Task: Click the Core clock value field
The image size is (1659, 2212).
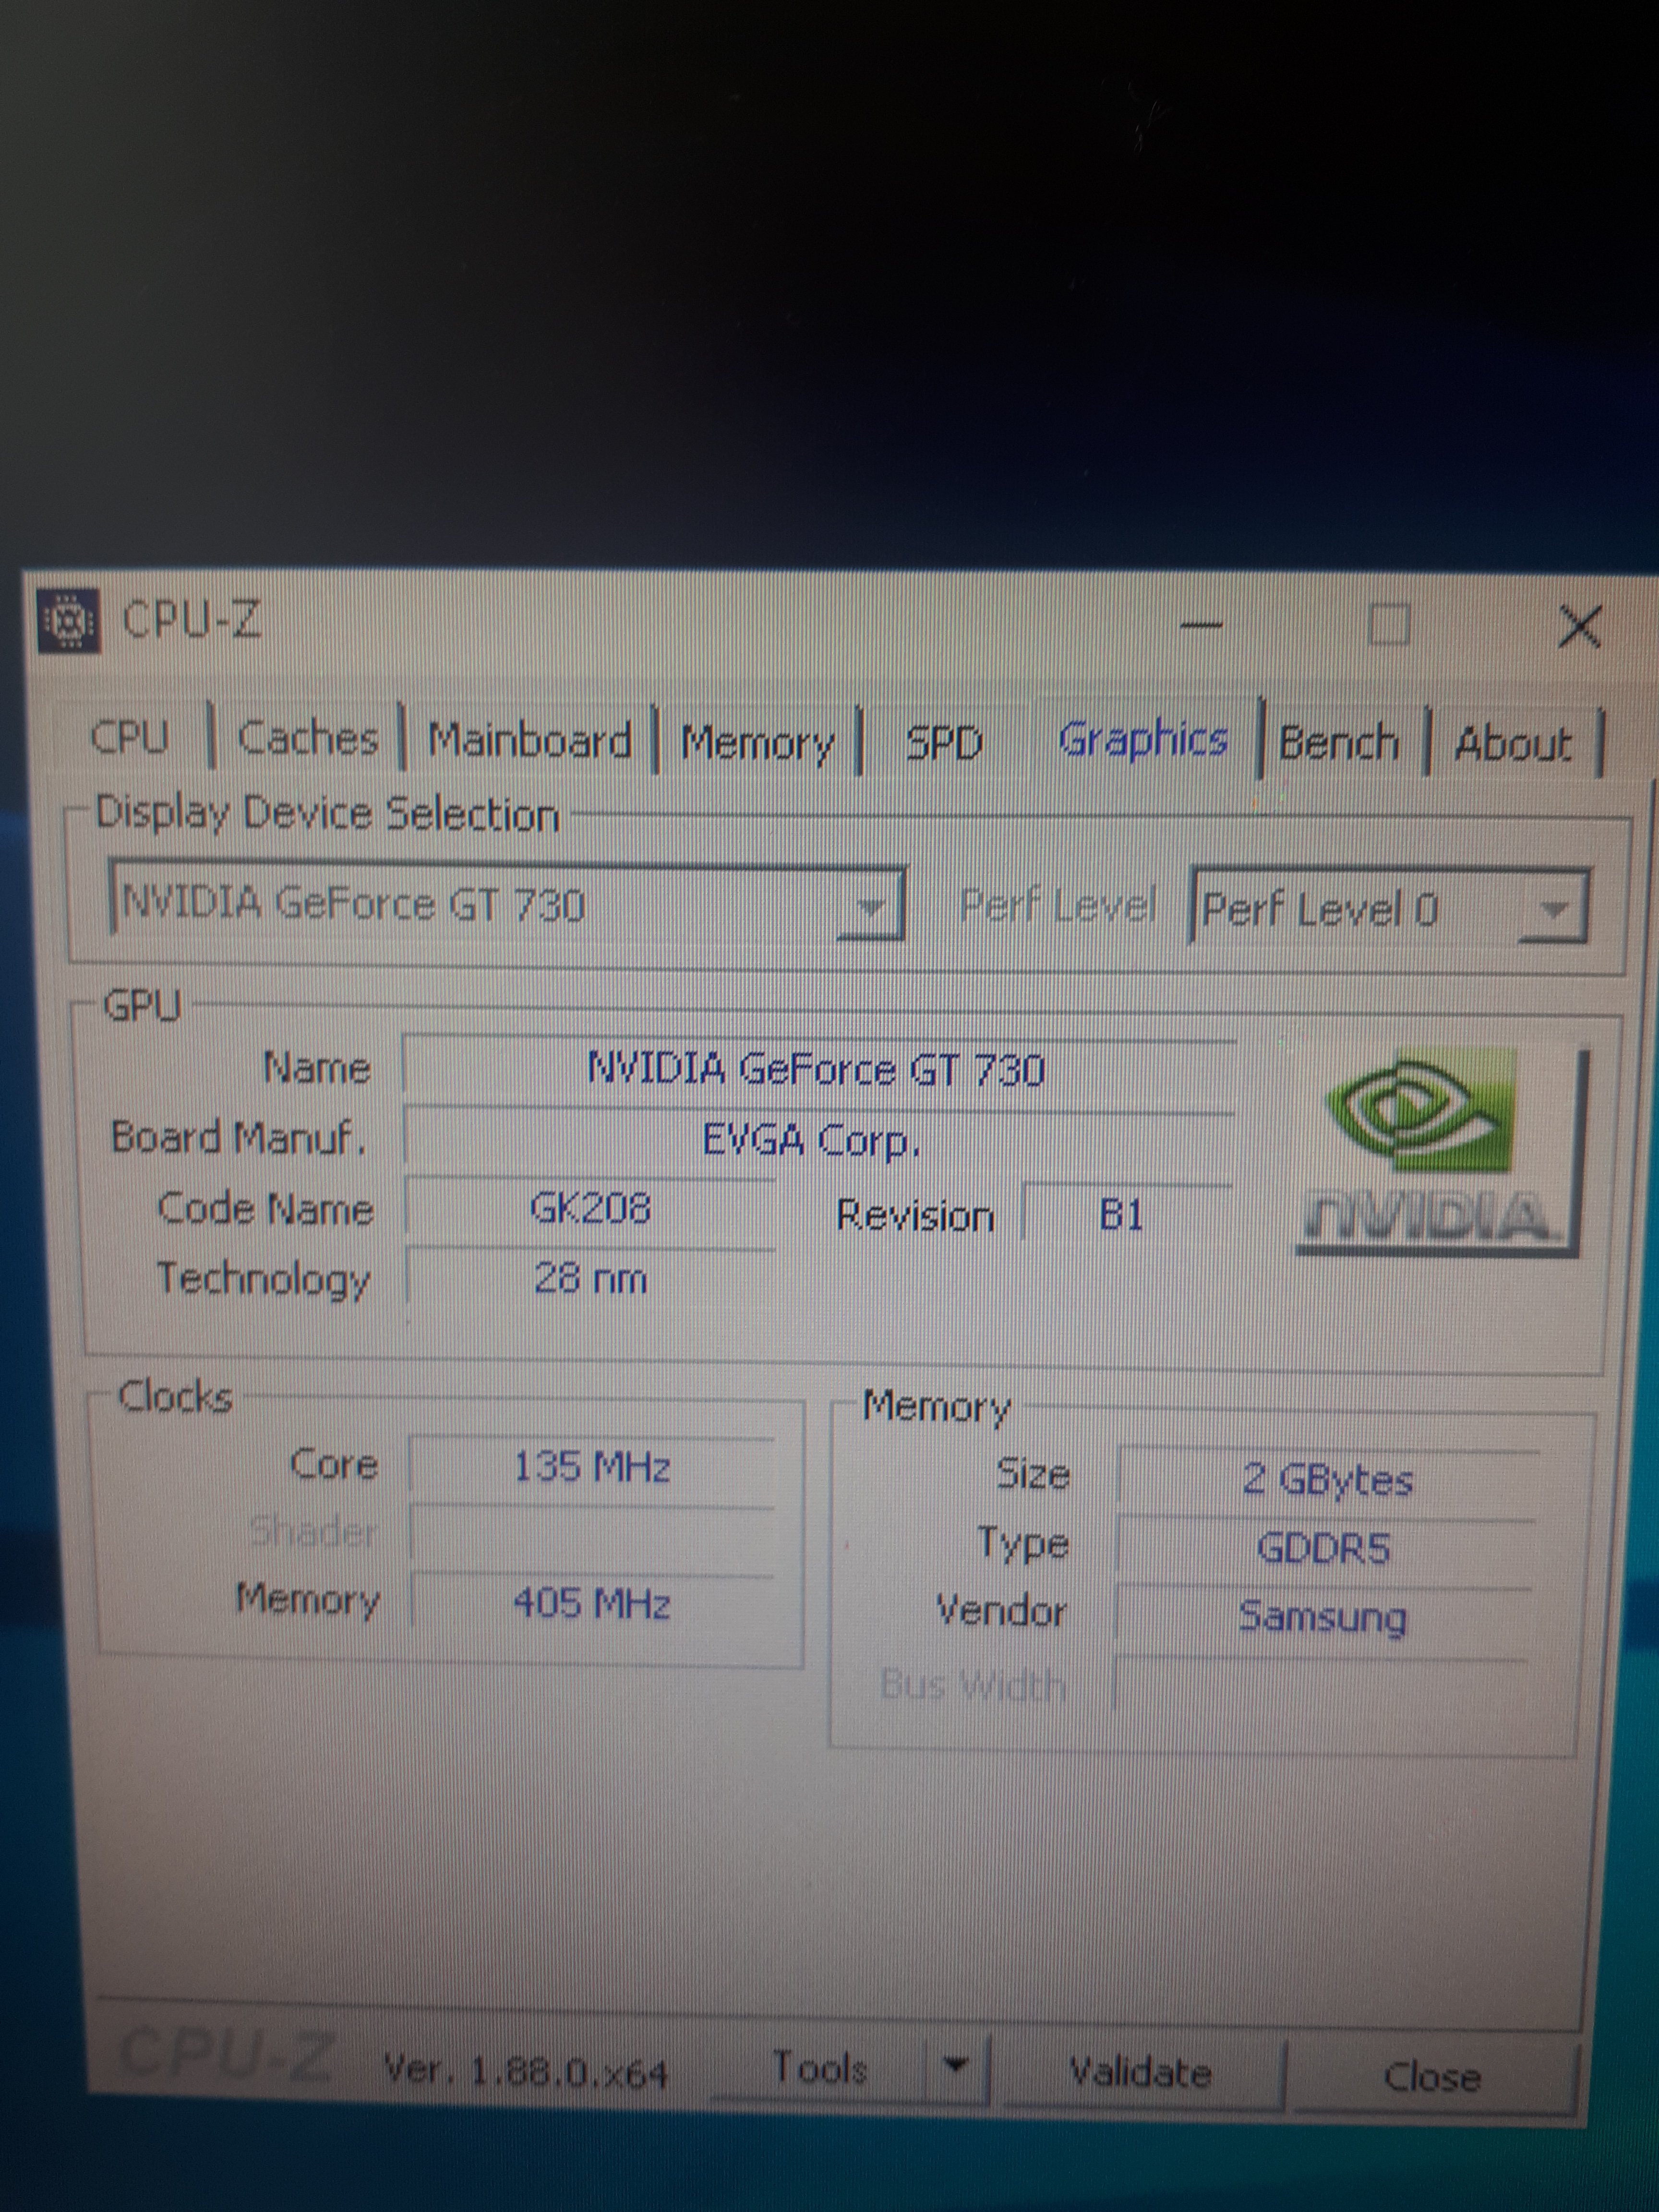Action: click(591, 1468)
